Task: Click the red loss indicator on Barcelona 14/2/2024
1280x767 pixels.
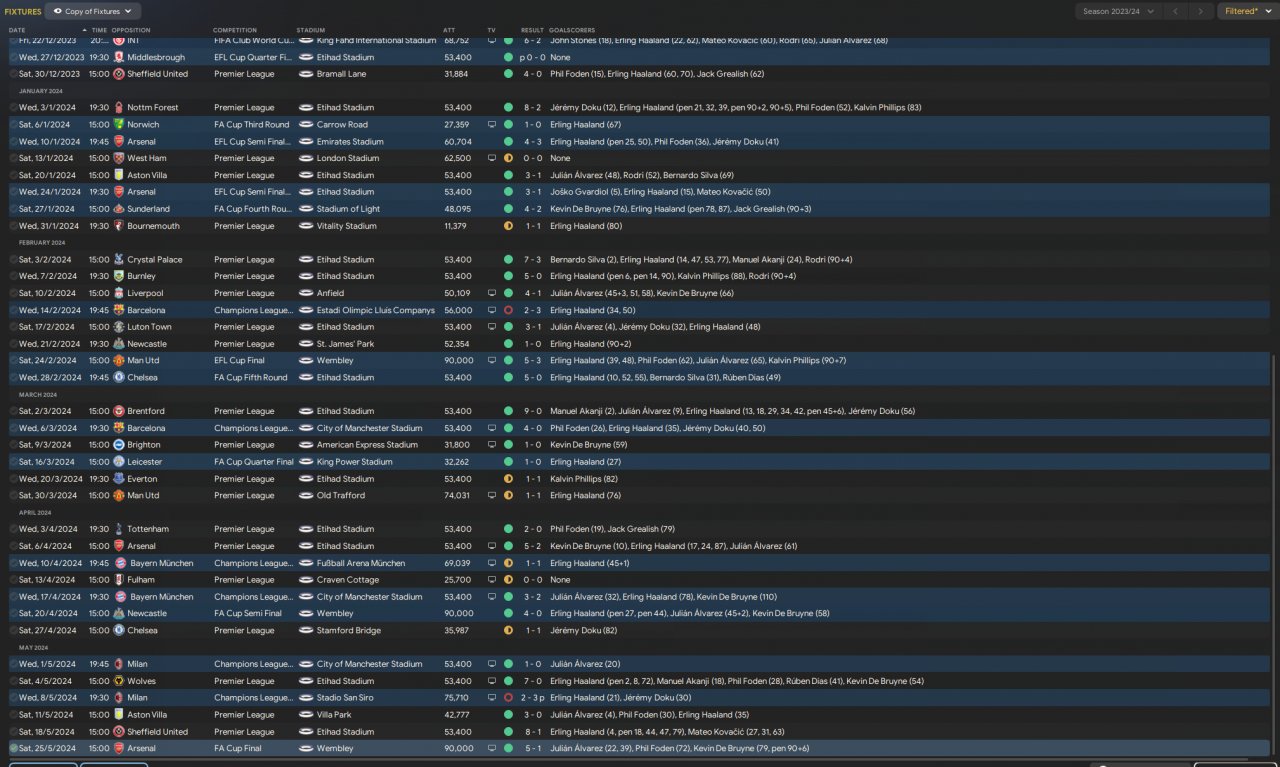Action: [x=508, y=310]
